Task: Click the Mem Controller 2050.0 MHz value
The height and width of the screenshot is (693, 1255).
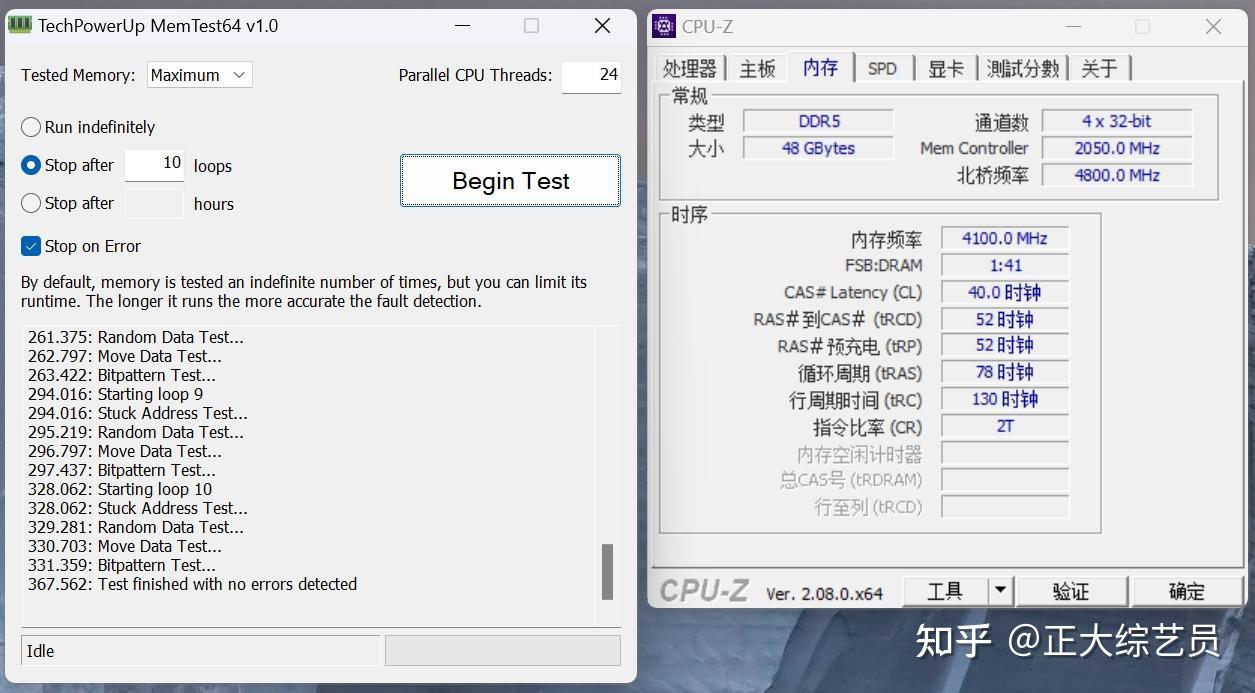Action: tap(1116, 148)
